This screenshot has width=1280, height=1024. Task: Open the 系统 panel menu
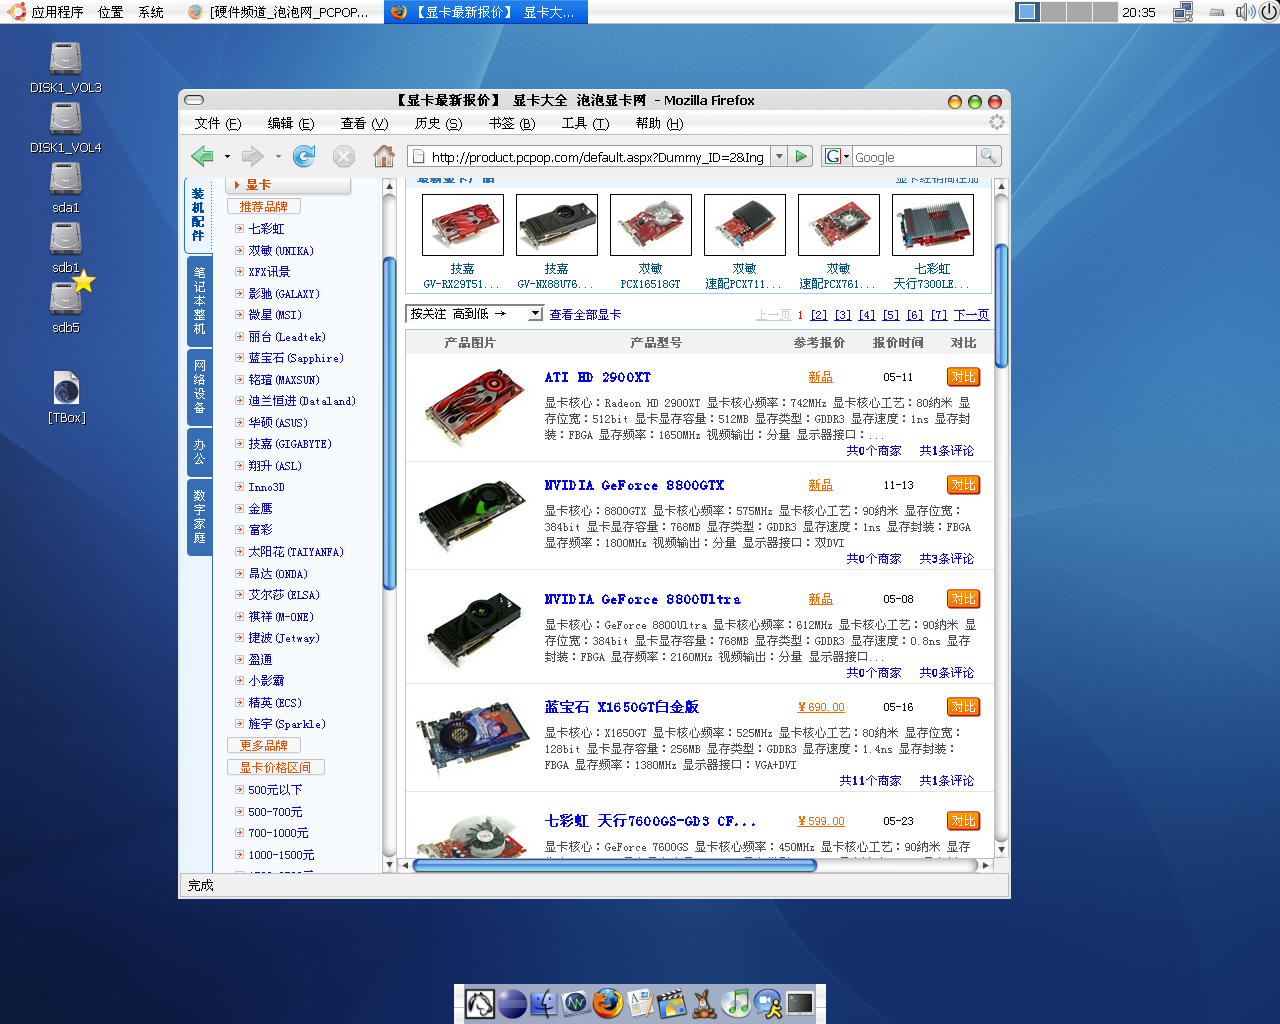coord(151,12)
